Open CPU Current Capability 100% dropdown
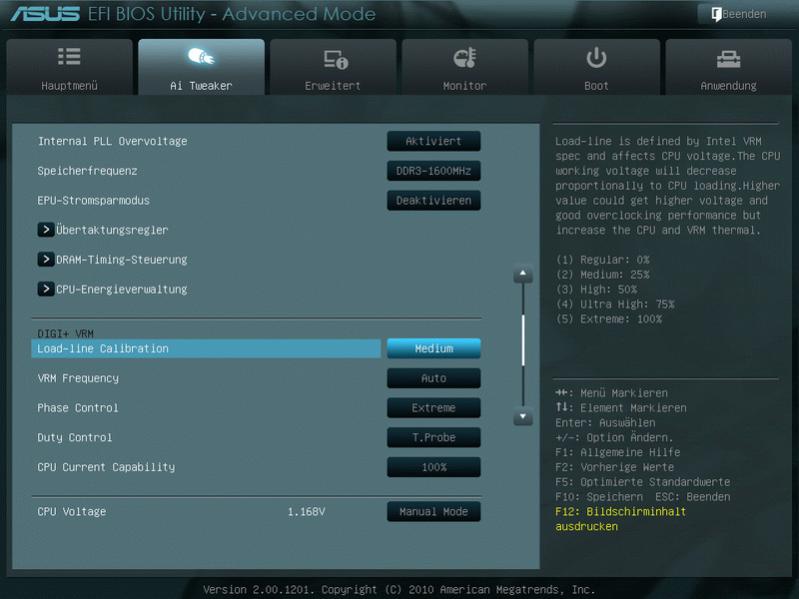Image resolution: width=799 pixels, height=599 pixels. coord(434,467)
